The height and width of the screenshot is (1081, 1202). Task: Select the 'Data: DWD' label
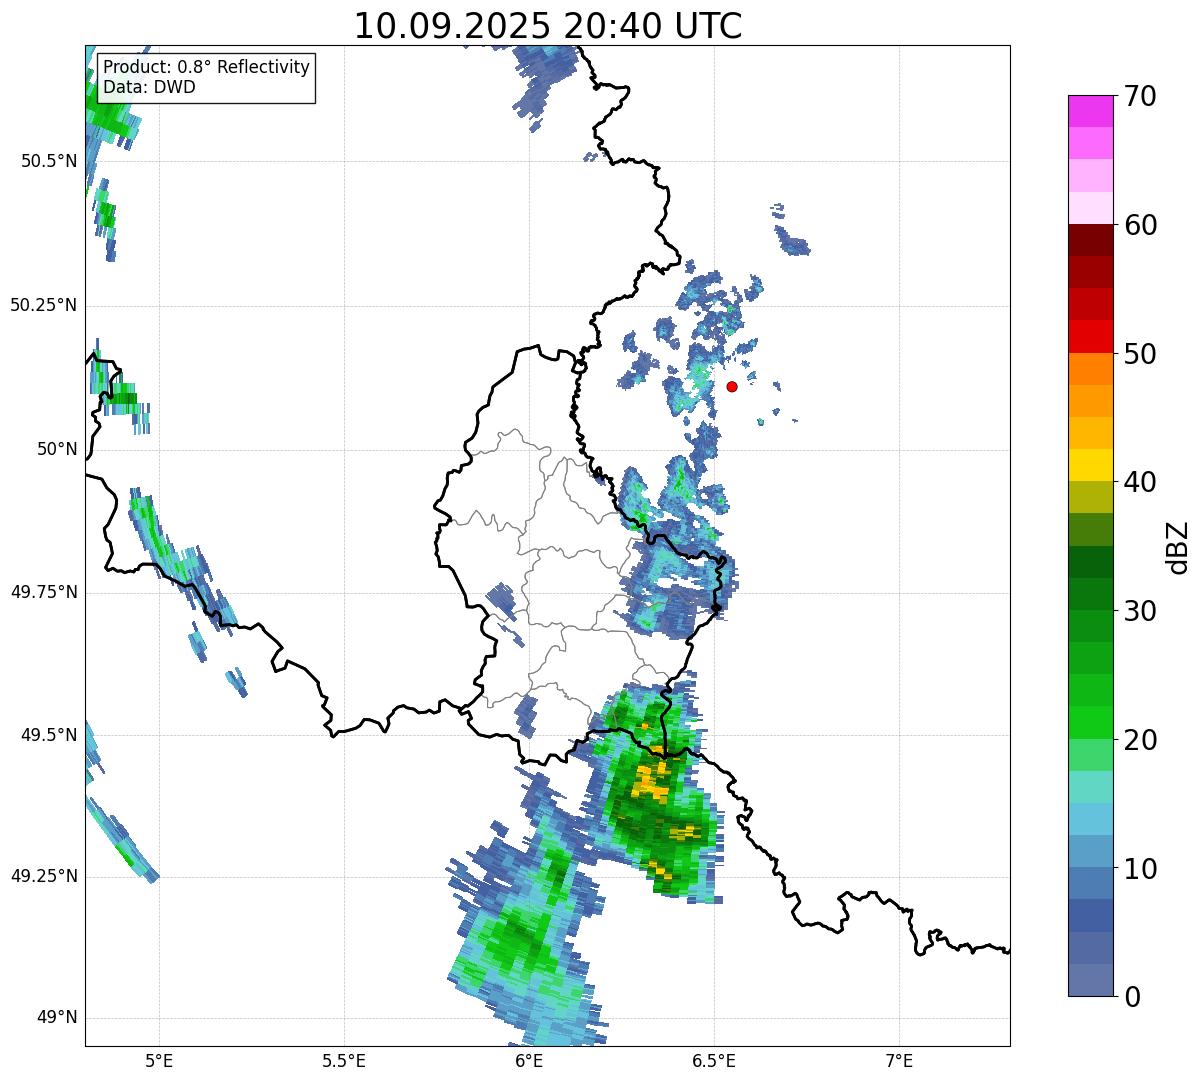149,88
